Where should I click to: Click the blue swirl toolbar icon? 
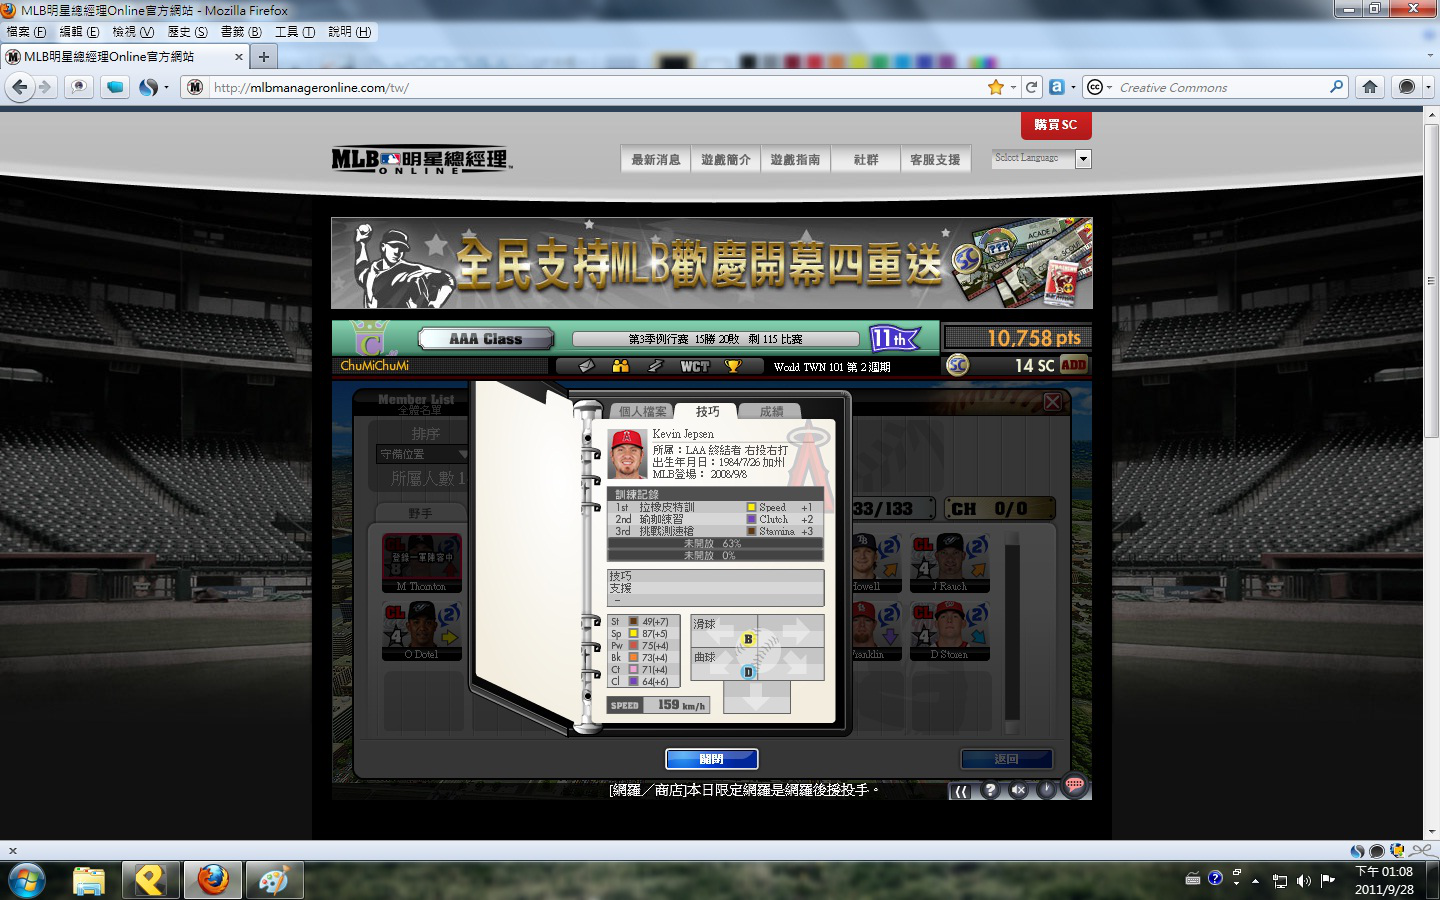coord(148,87)
